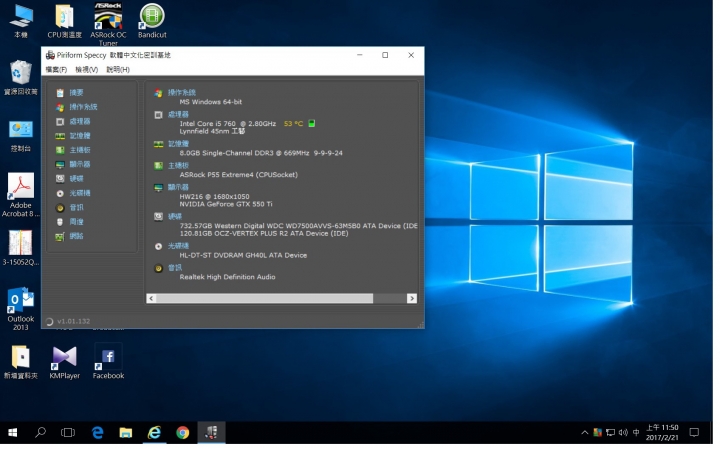Image resolution: width=720 pixels, height=449 pixels.
Task: Open the 硬碟 (Hard drives) sidebar entry
Action: pyautogui.click(x=70, y=179)
